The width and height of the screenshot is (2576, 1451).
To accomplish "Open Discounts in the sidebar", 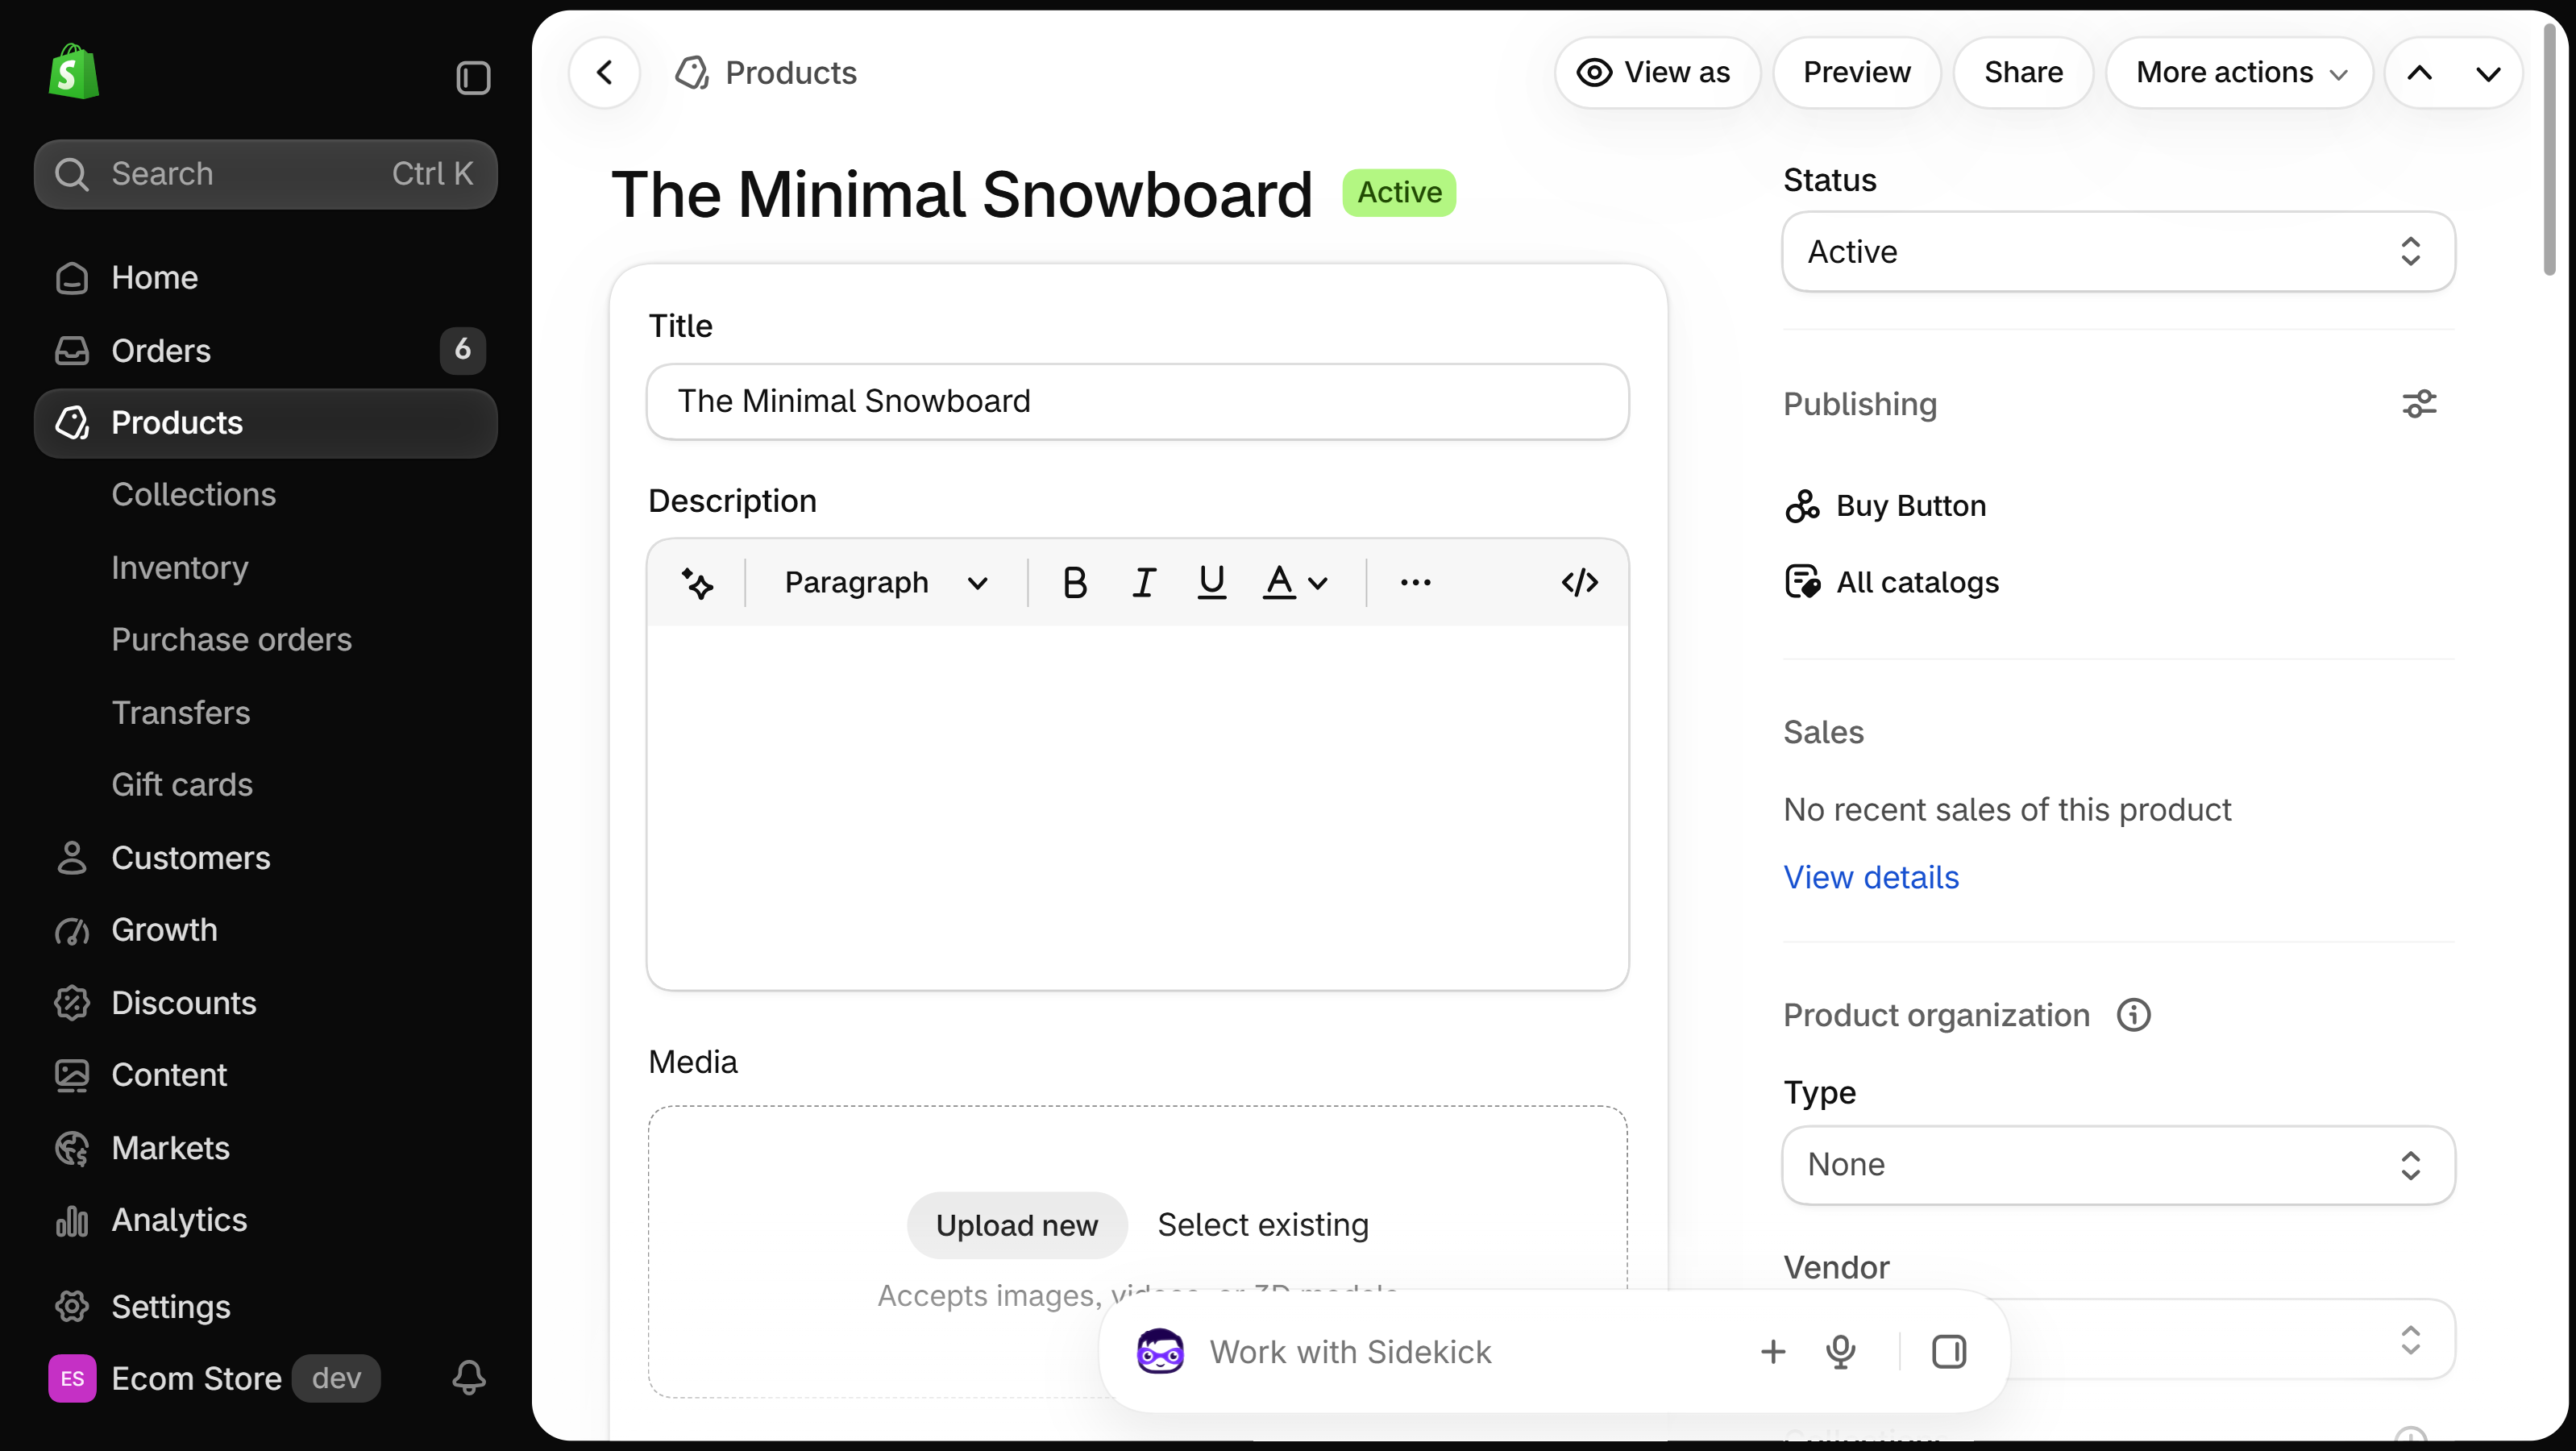I will click(x=265, y=1003).
